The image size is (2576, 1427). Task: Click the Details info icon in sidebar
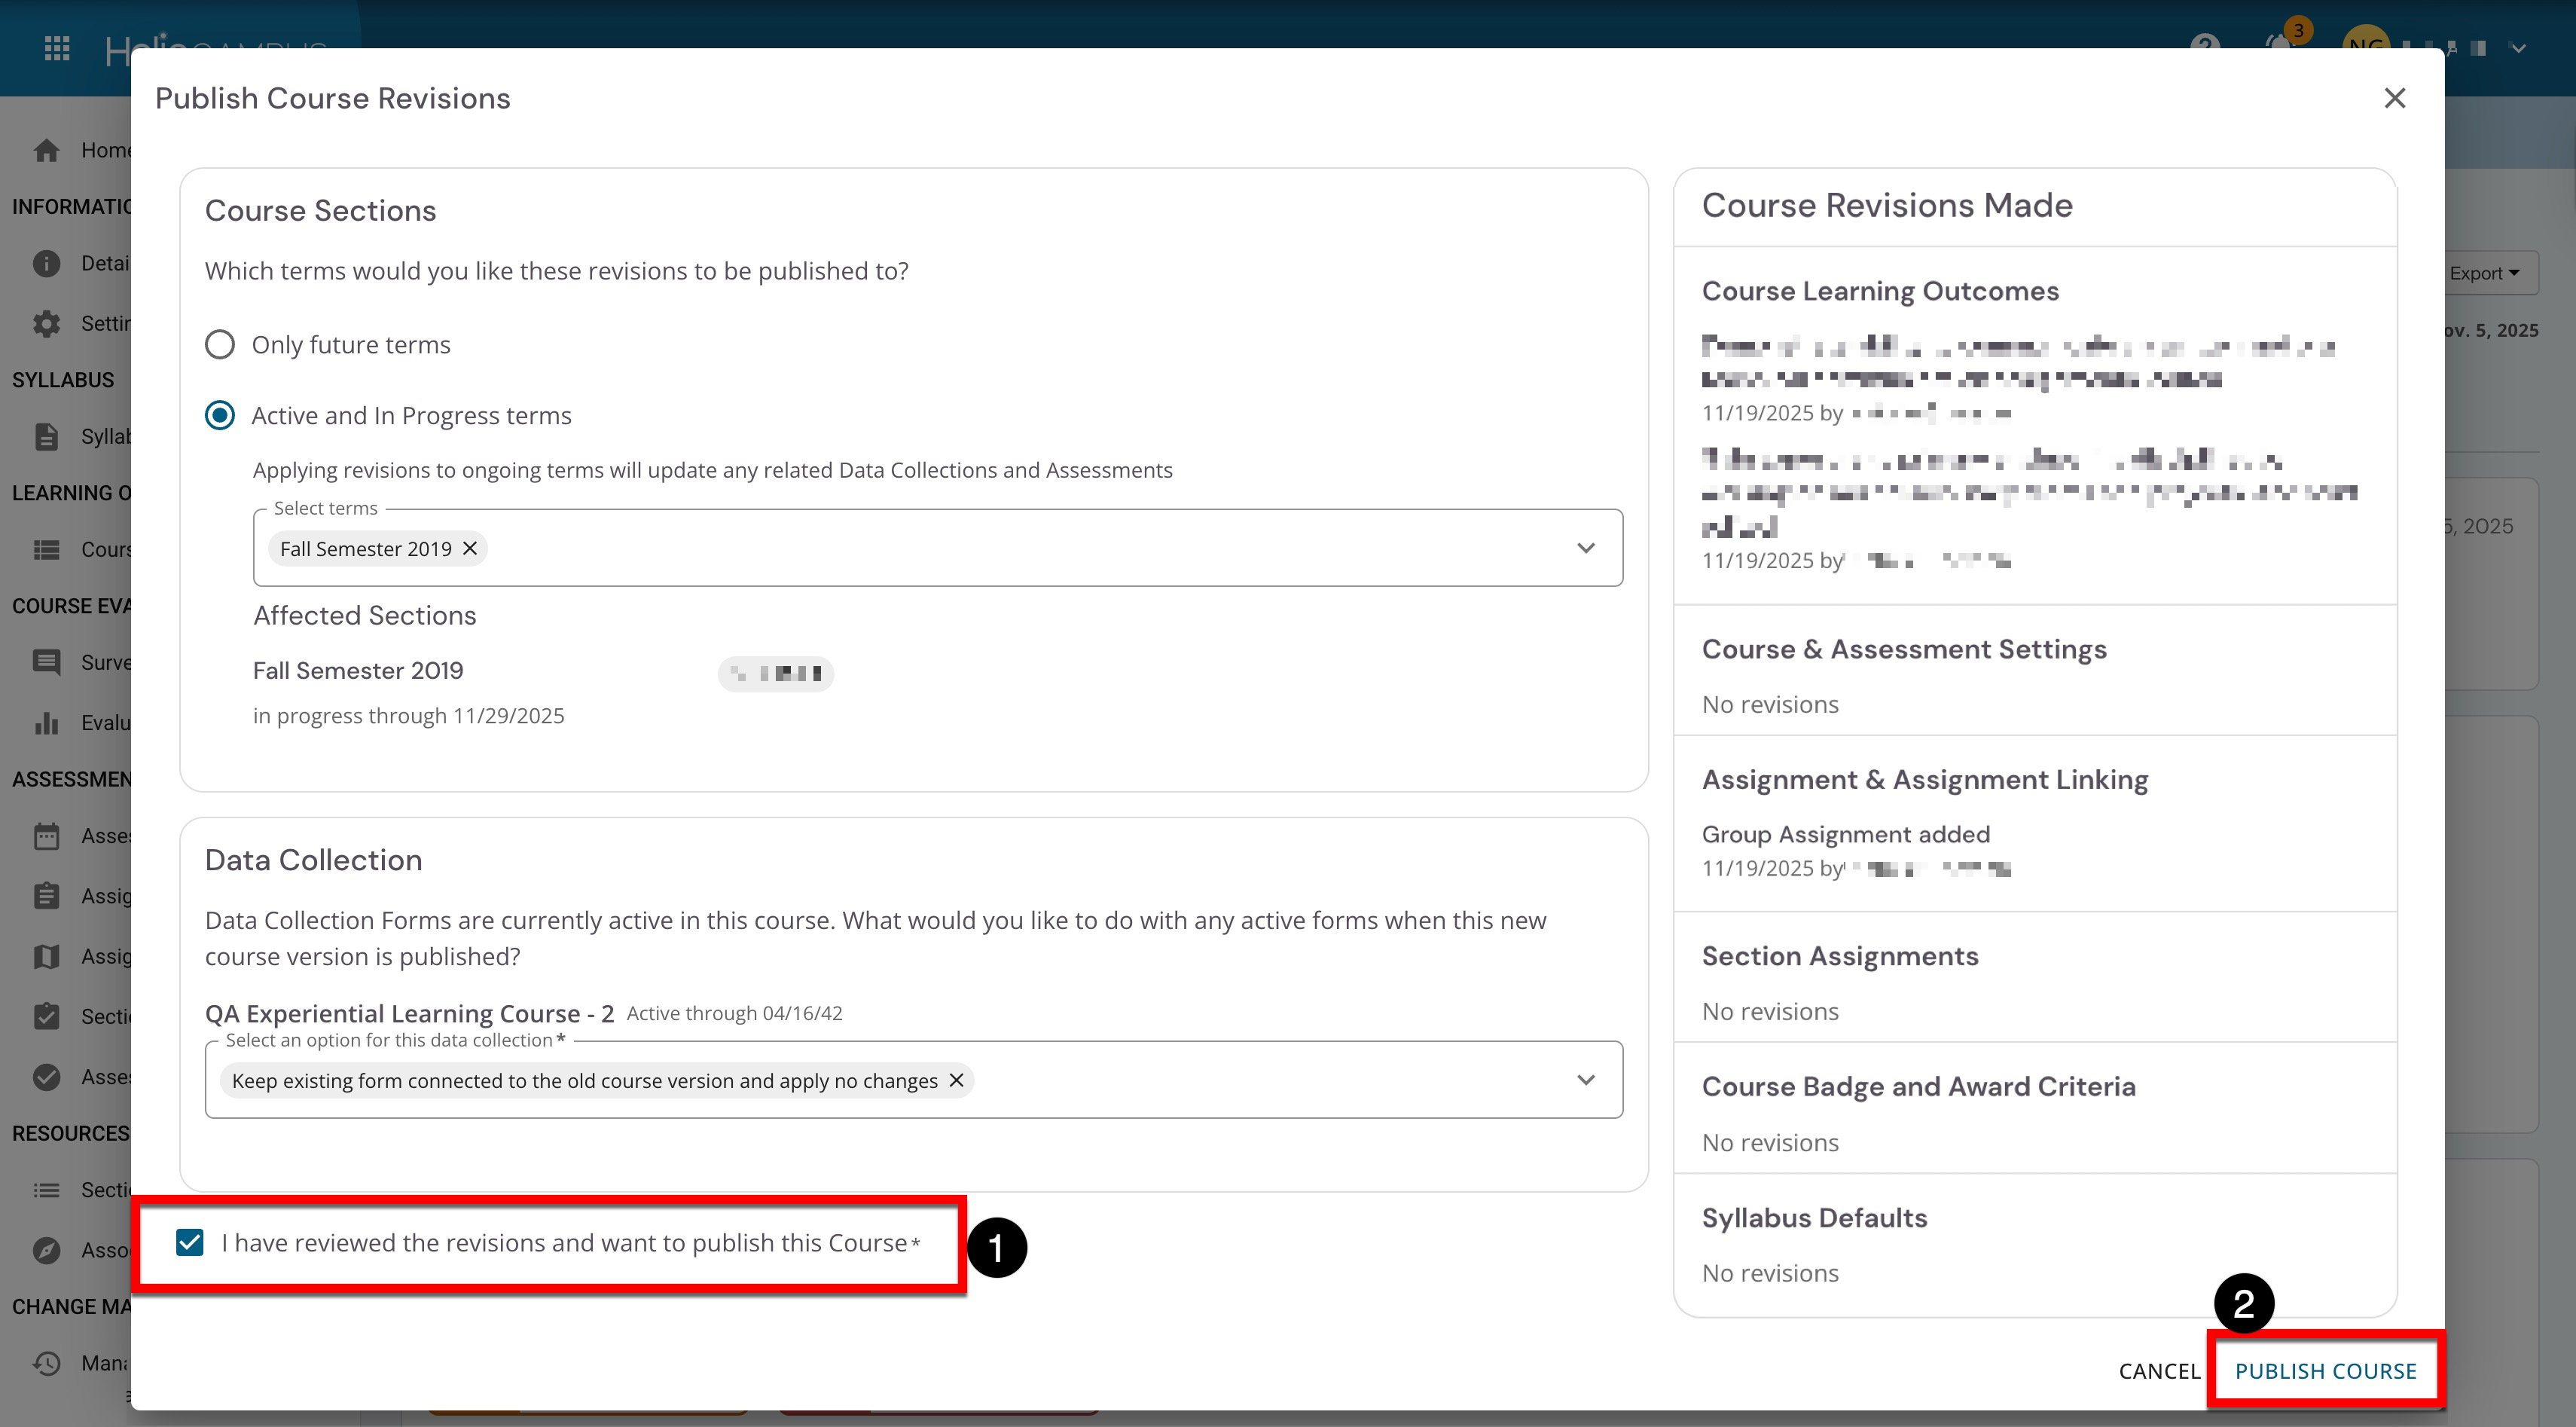click(46, 263)
